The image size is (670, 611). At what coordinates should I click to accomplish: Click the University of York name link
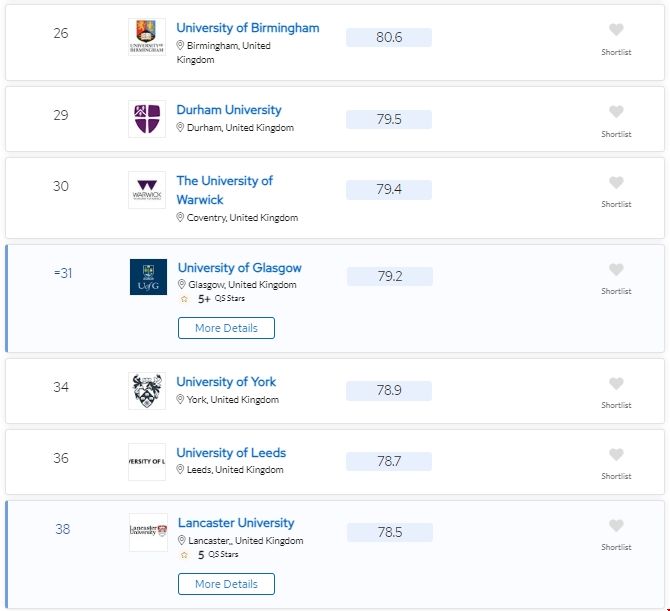(x=226, y=382)
